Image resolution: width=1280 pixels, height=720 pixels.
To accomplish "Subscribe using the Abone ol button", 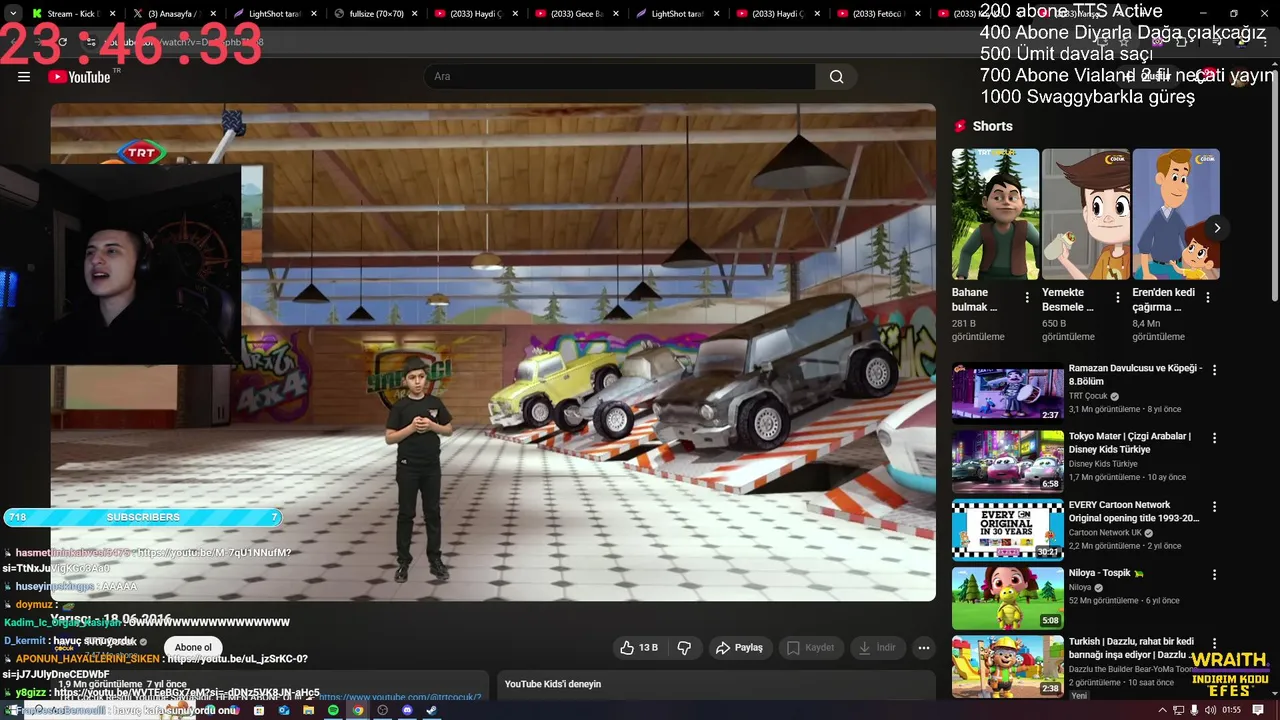I will 193,647.
